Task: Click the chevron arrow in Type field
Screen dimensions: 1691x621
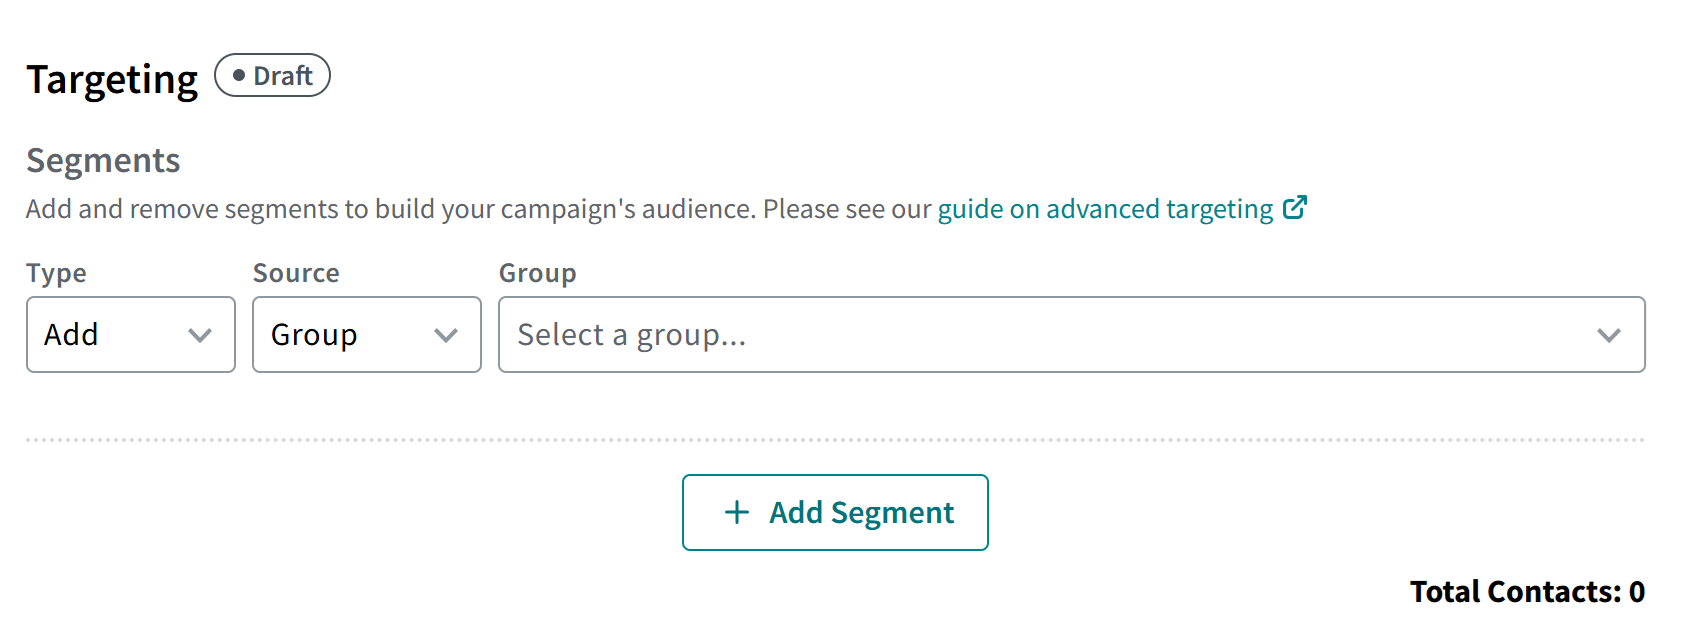Action: pos(200,335)
